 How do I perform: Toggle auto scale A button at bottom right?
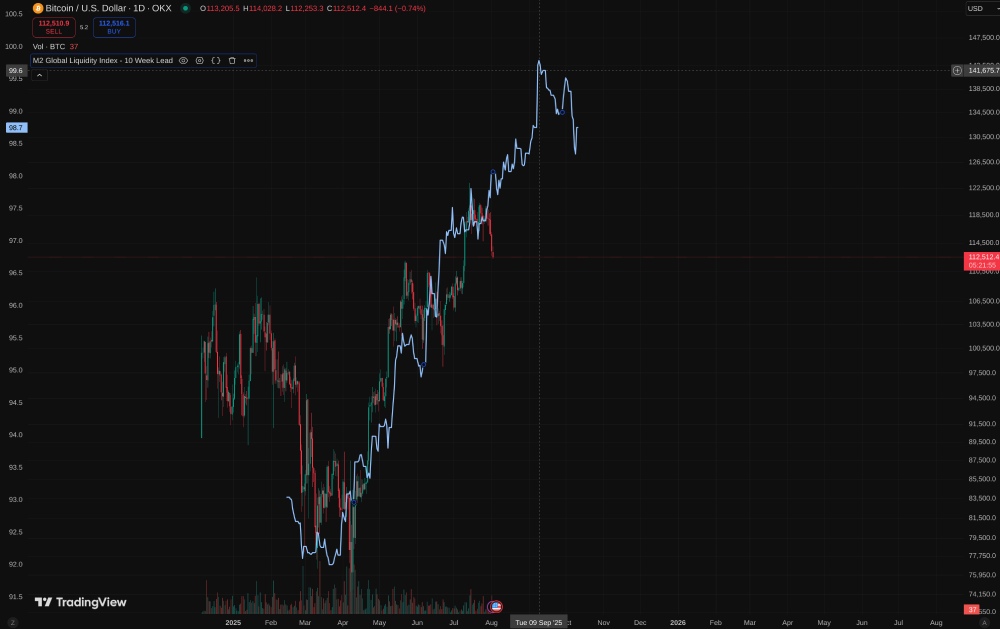click(984, 622)
